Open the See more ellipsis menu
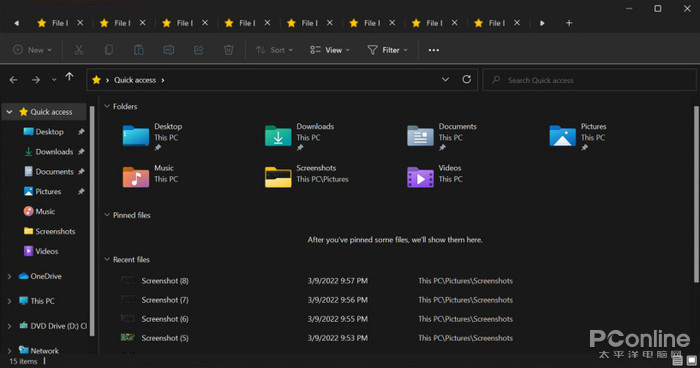The width and height of the screenshot is (700, 368). tap(433, 50)
